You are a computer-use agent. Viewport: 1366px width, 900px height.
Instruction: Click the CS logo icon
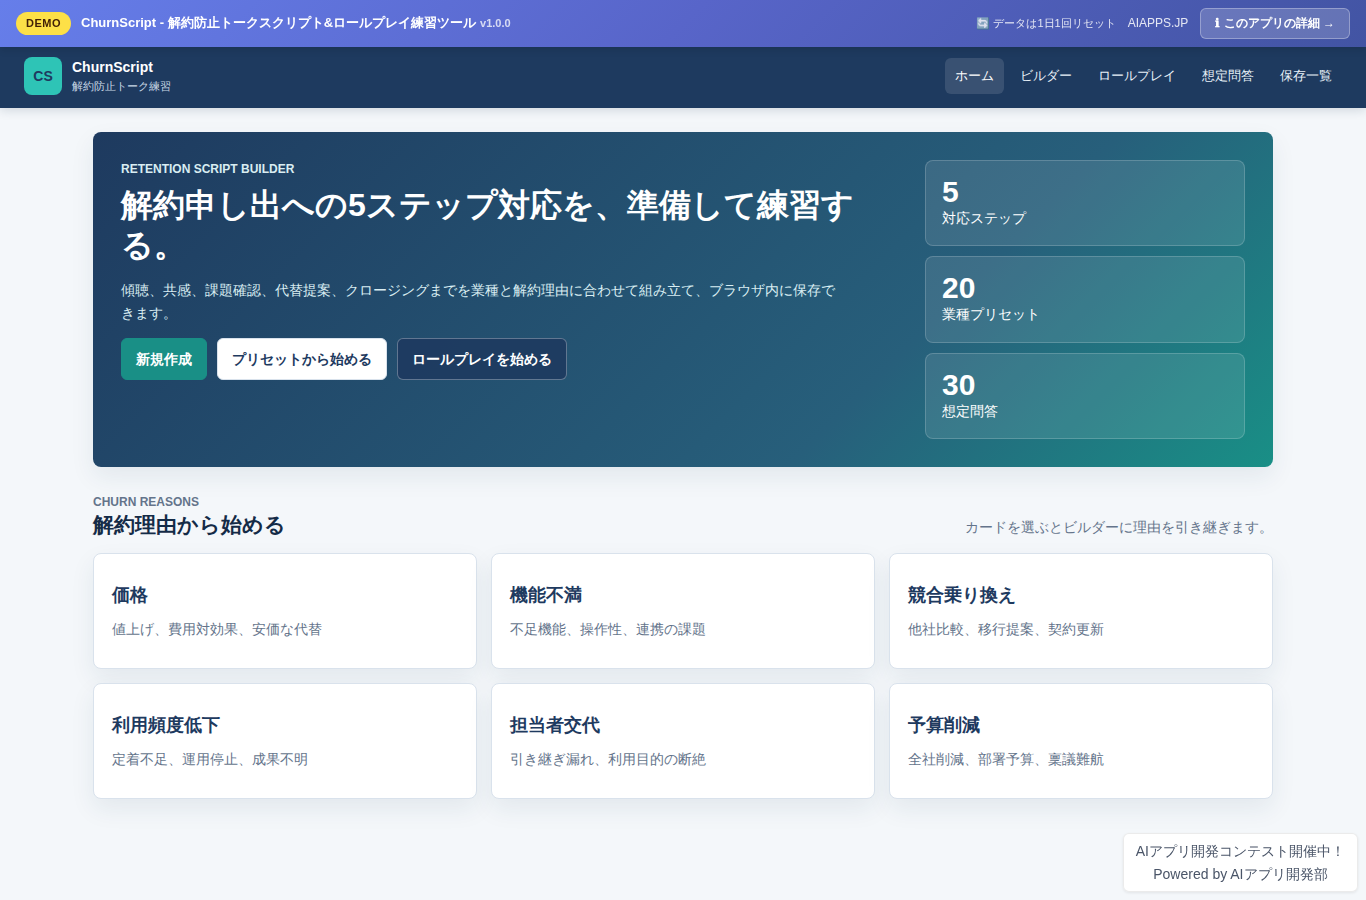[43, 76]
